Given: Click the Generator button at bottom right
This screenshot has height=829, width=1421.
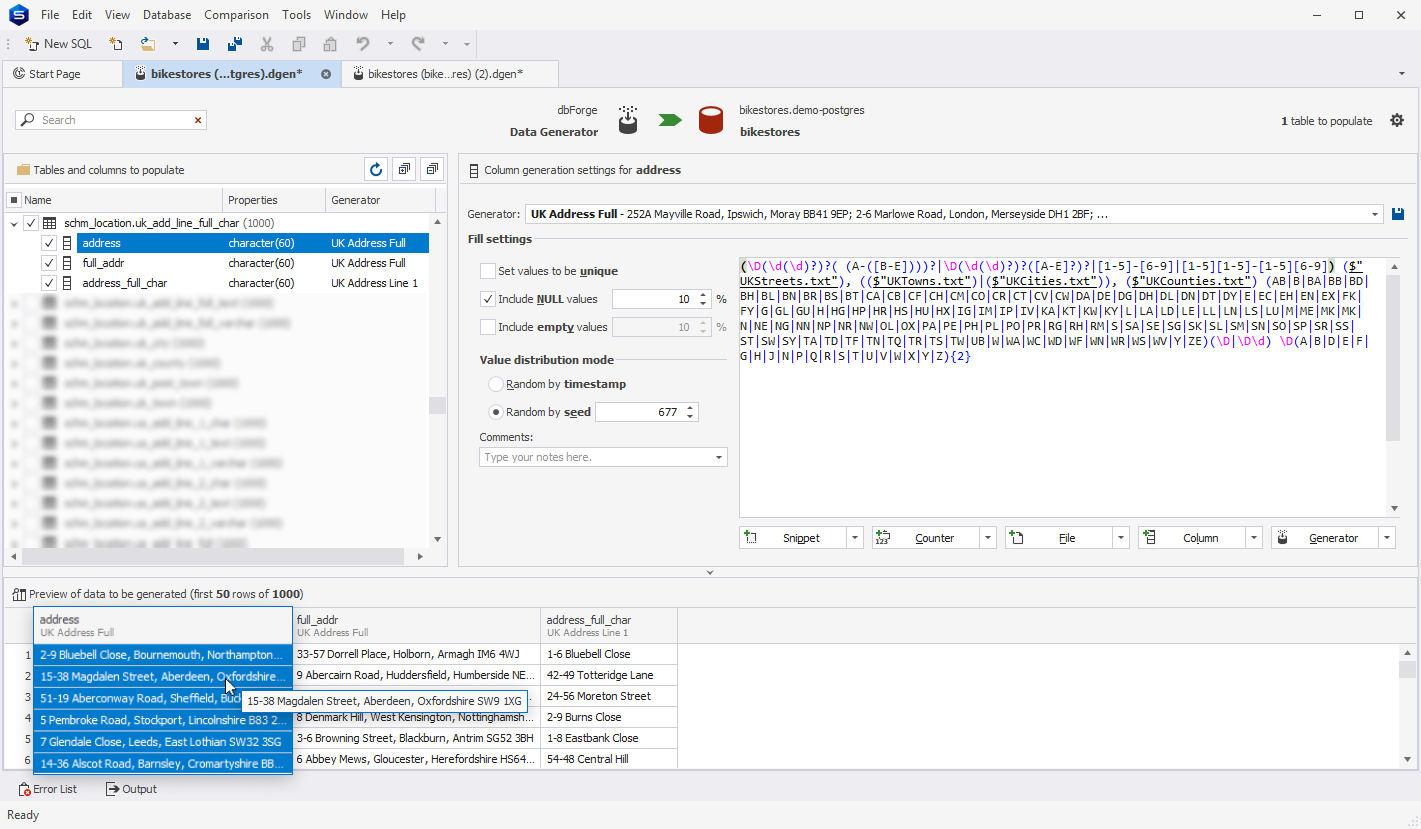Looking at the screenshot, I should coord(1325,538).
